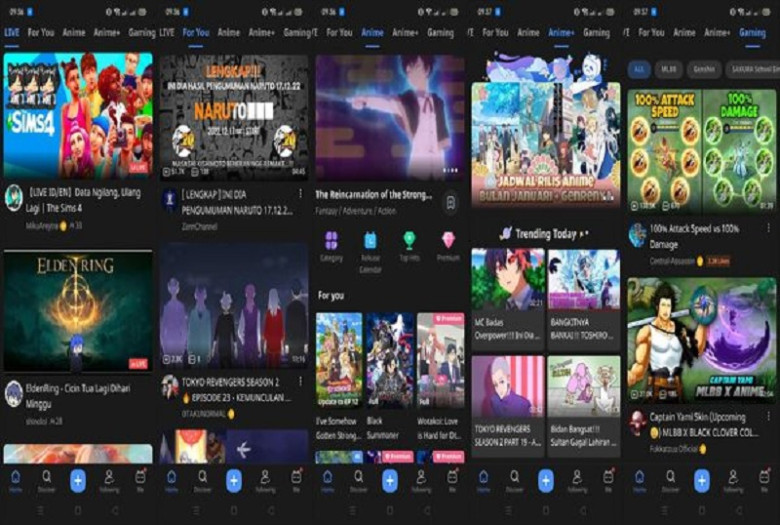The height and width of the screenshot is (525, 780).
Task: Tap the plus upload button on For You screen
Action: tap(234, 481)
